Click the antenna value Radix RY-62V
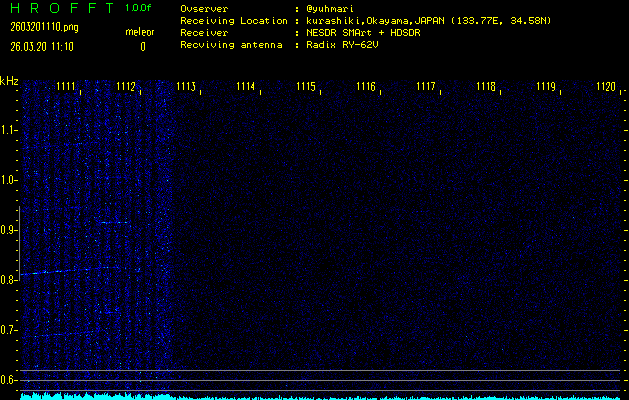 pyautogui.click(x=342, y=45)
